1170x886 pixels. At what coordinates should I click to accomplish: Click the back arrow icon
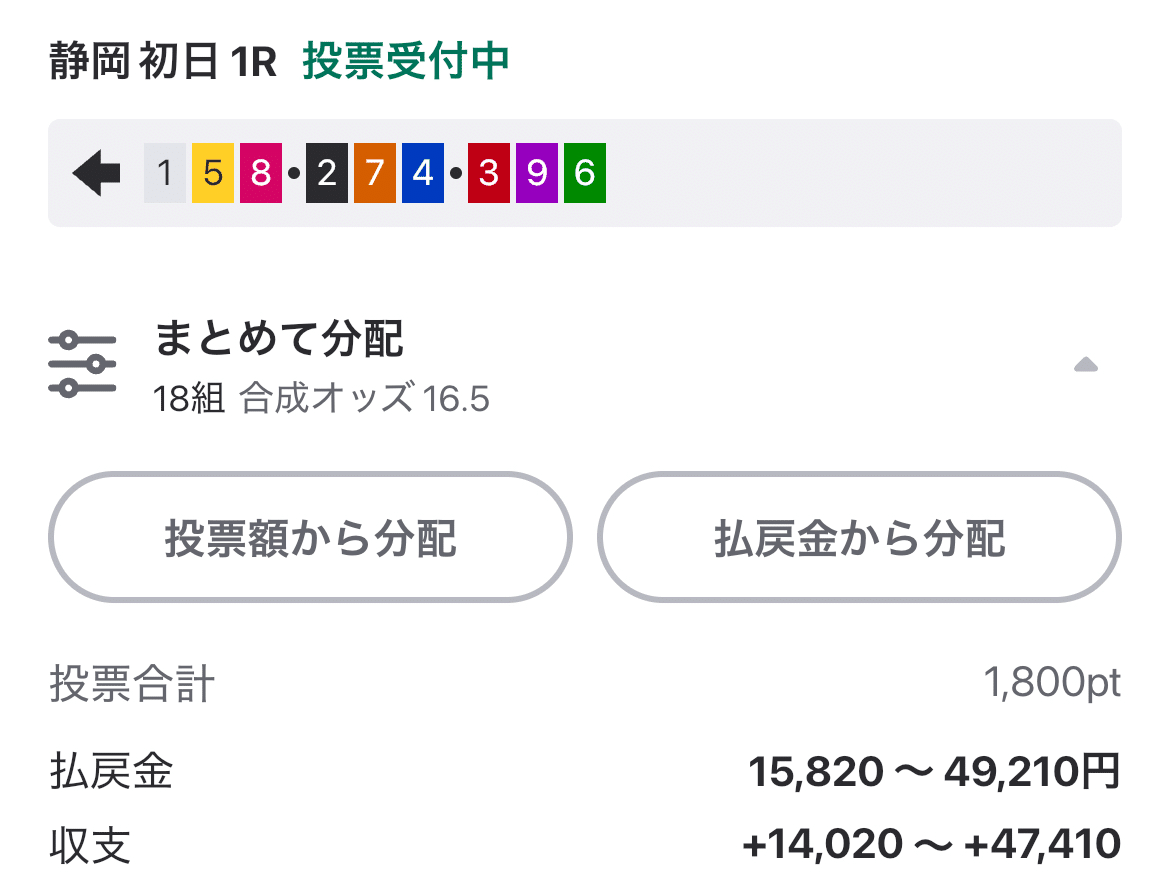pyautogui.click(x=95, y=172)
